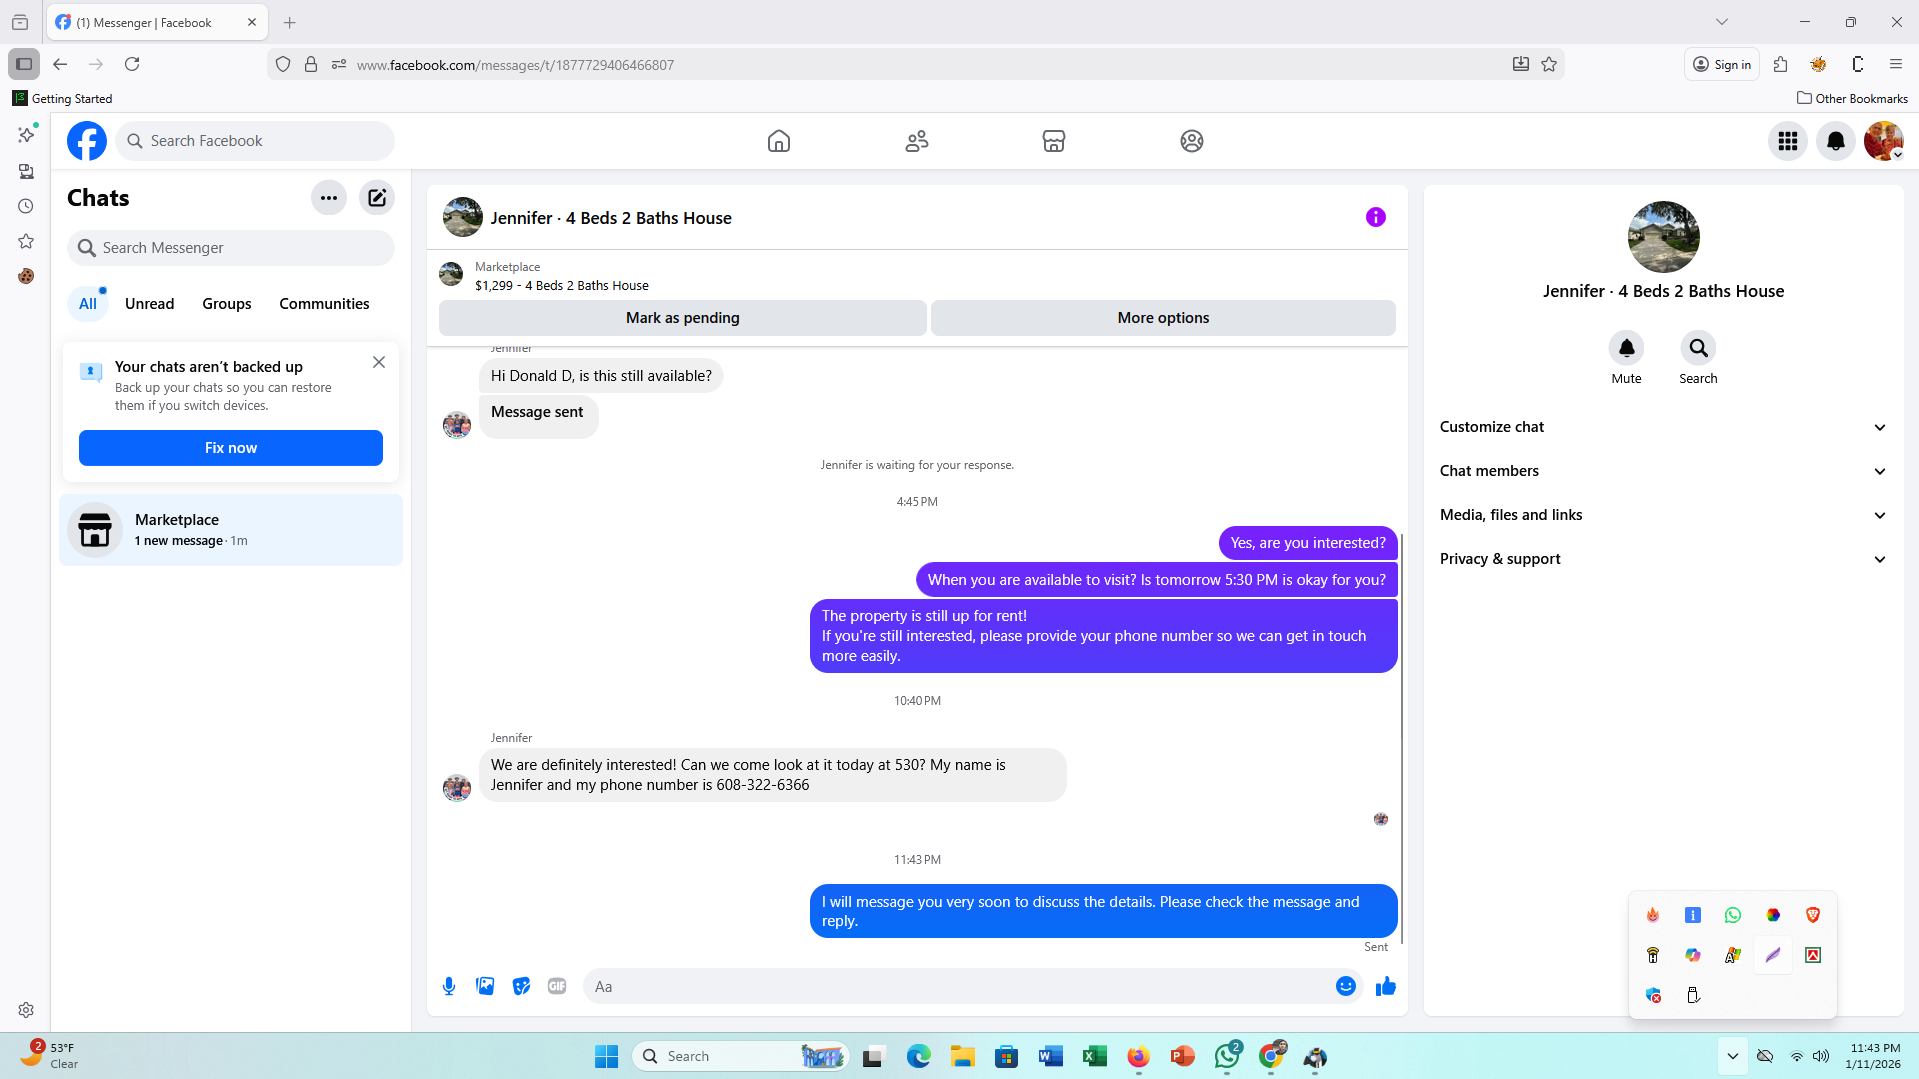
Task: Open chat options three-dot button
Action: tap(328, 198)
